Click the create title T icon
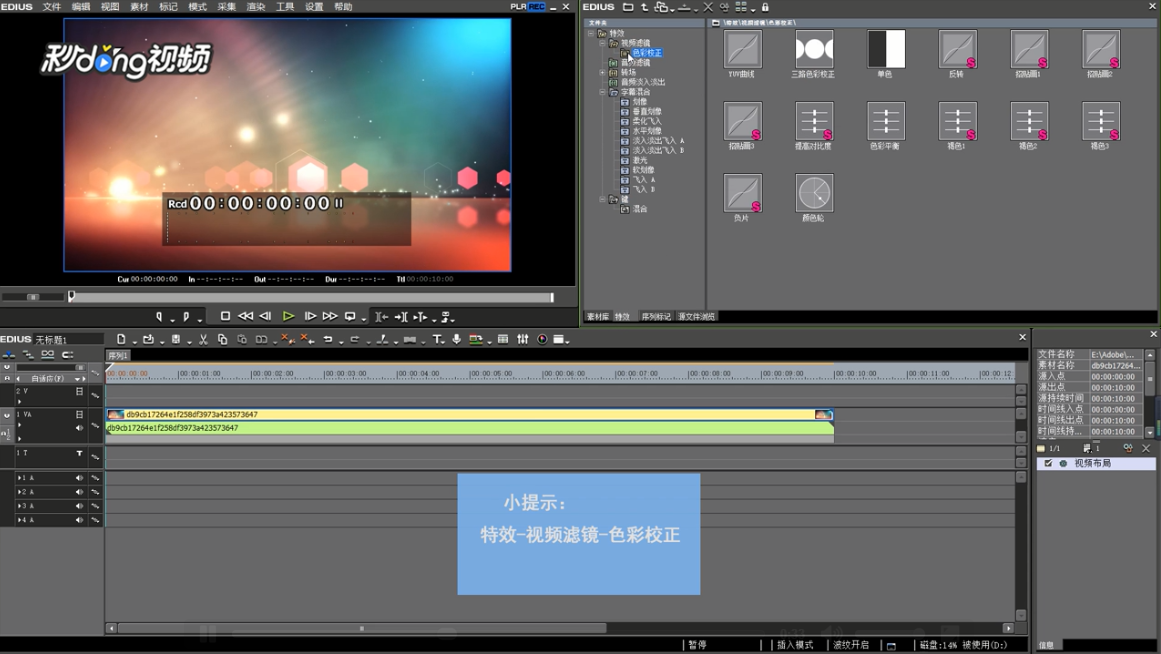The height and width of the screenshot is (654, 1161). click(x=437, y=339)
